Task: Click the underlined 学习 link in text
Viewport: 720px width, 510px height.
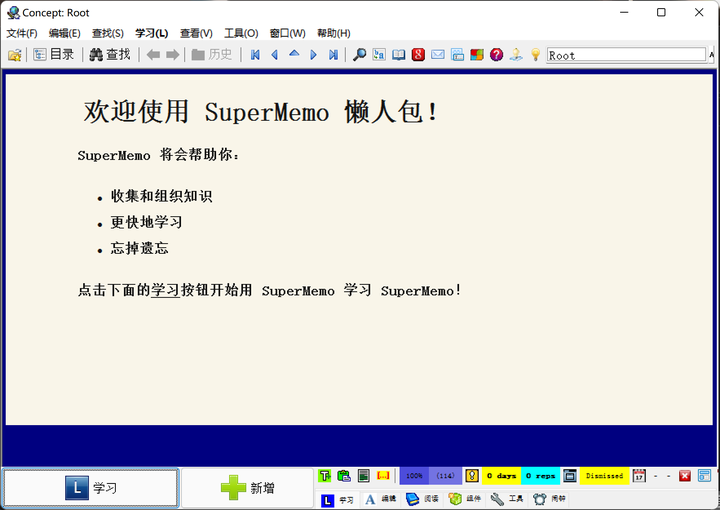Action: coord(165,290)
